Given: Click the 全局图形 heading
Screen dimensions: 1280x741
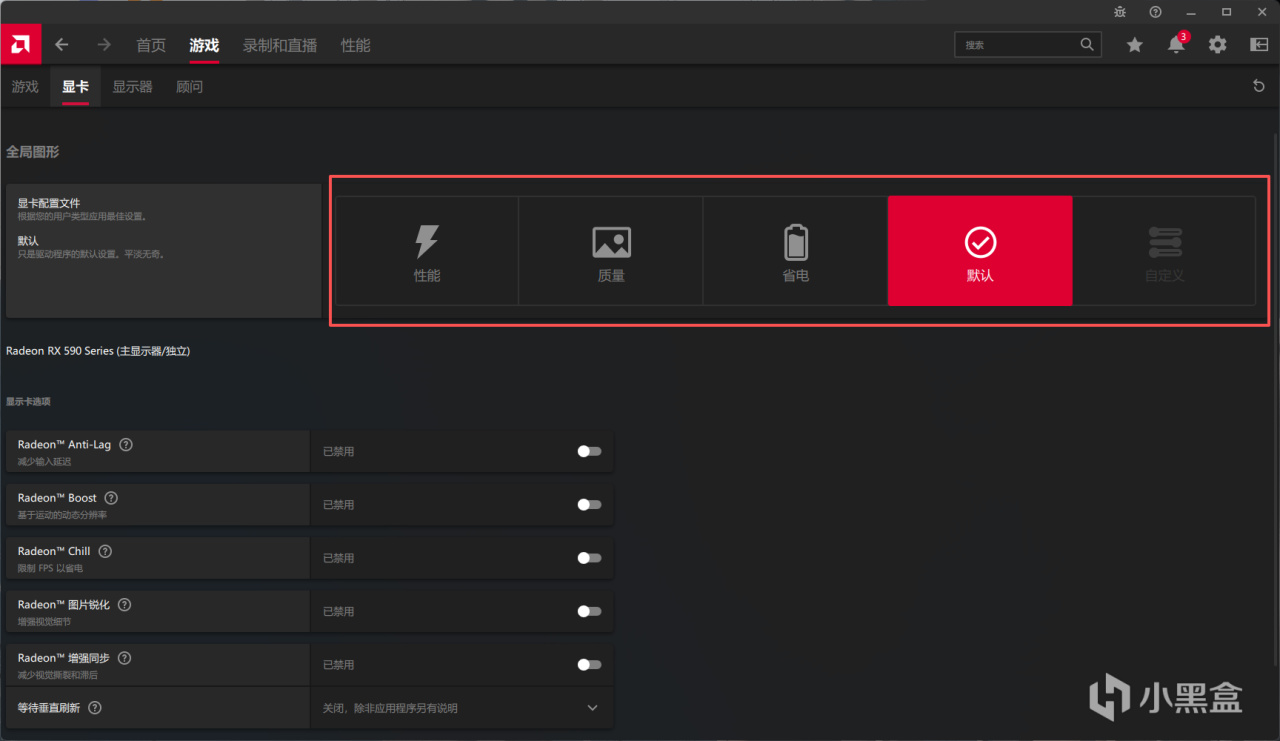Looking at the screenshot, I should [33, 152].
